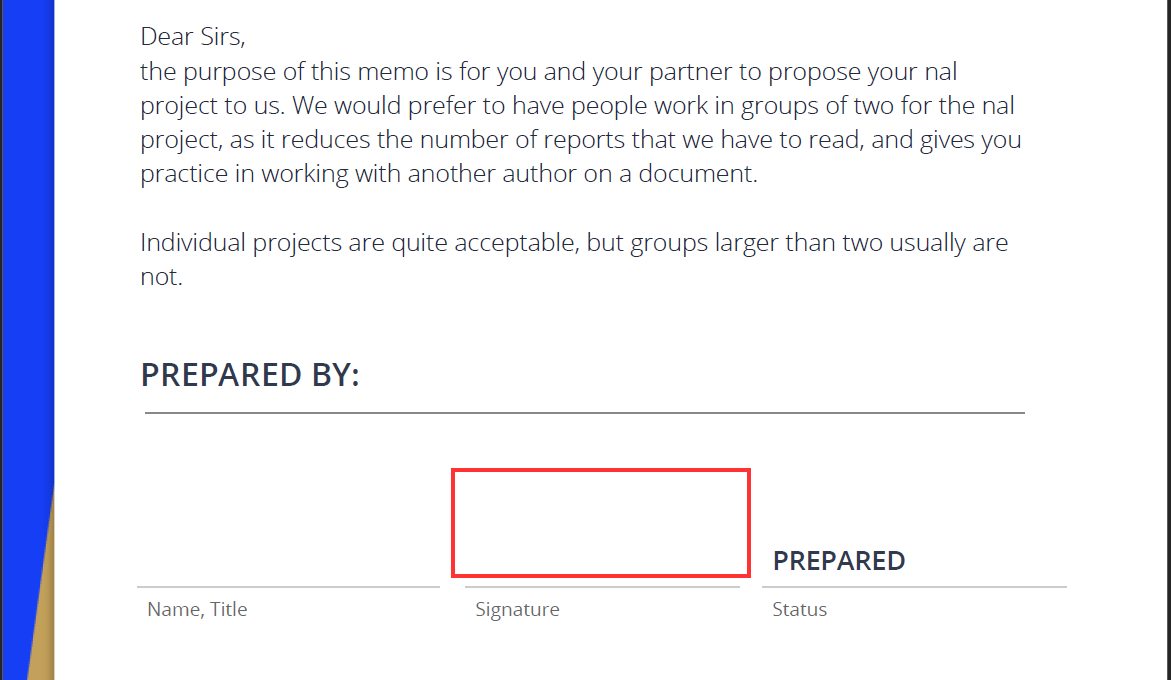Select the PREPARED status value
This screenshot has height=680, width=1171.
point(839,561)
